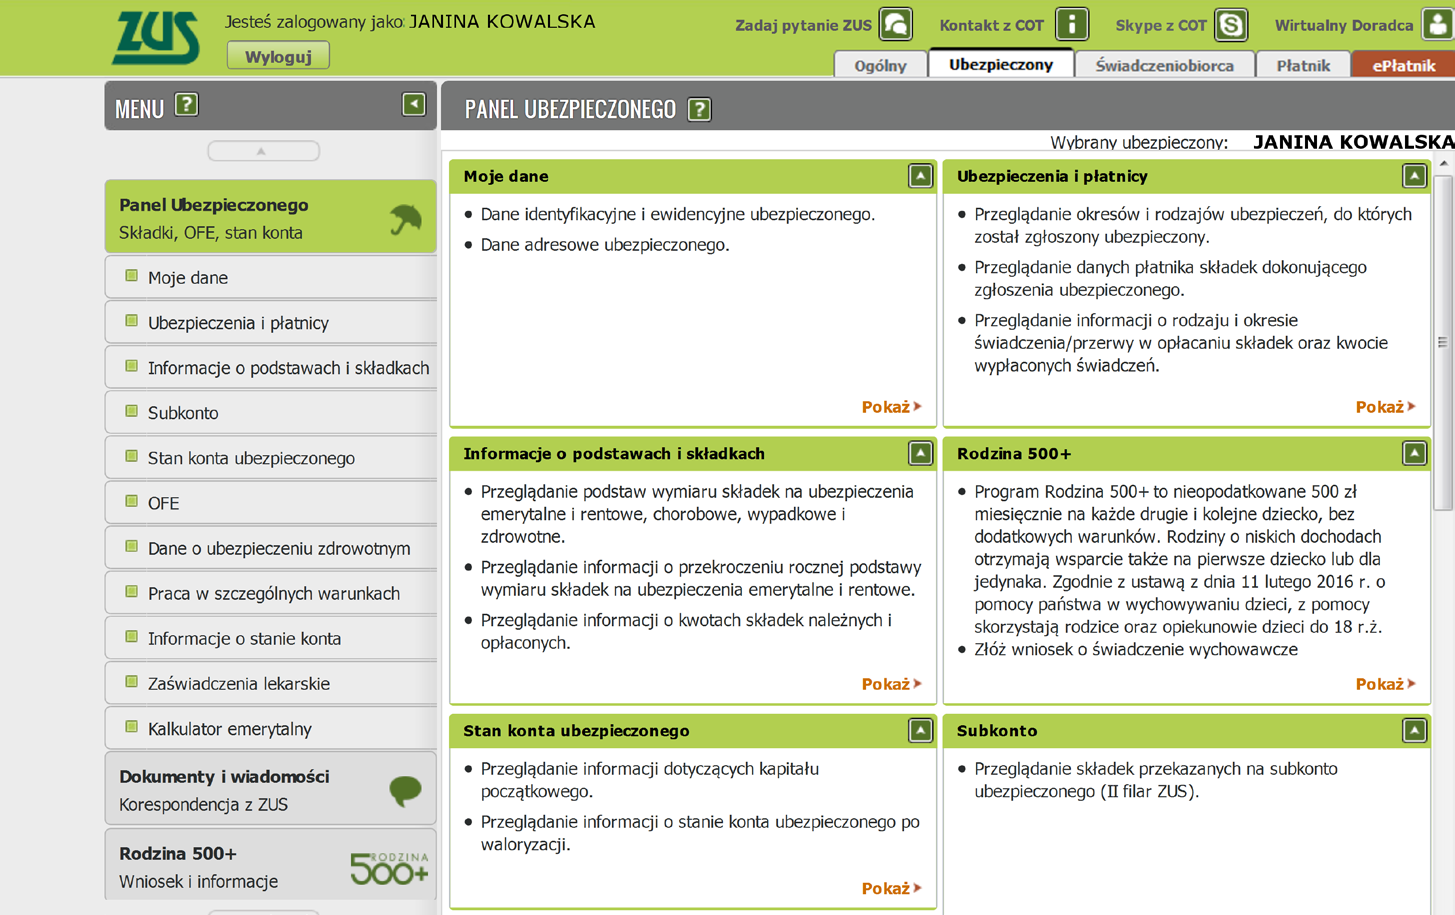The width and height of the screenshot is (1455, 915).
Task: Select Ubezpieczenia i płatnicy in the menu
Action: (x=270, y=322)
